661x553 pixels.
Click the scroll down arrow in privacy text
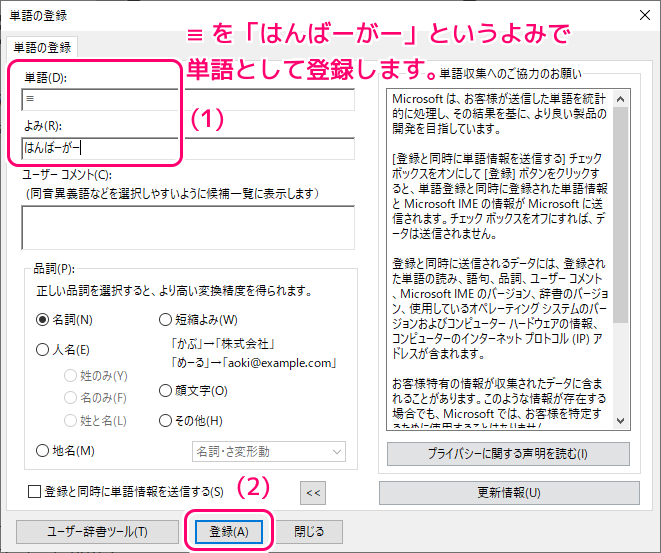click(x=621, y=421)
